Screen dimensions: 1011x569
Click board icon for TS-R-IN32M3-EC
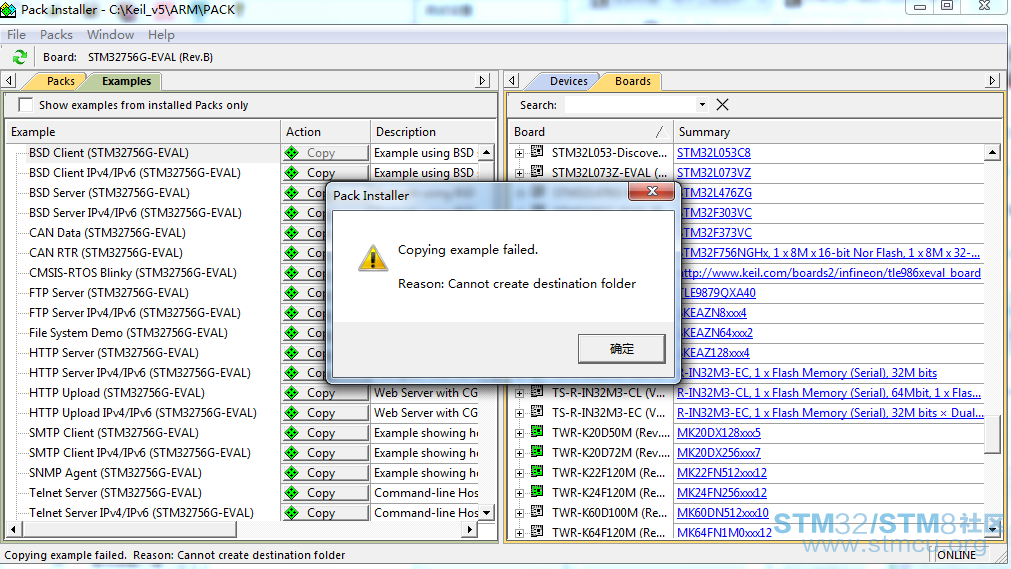coord(537,412)
